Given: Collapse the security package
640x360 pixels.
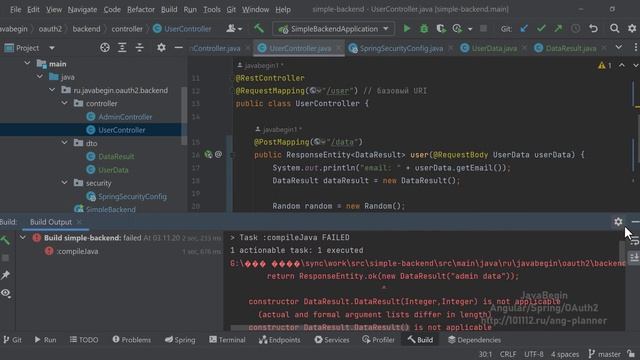Looking at the screenshot, I should pyautogui.click(x=64, y=183).
